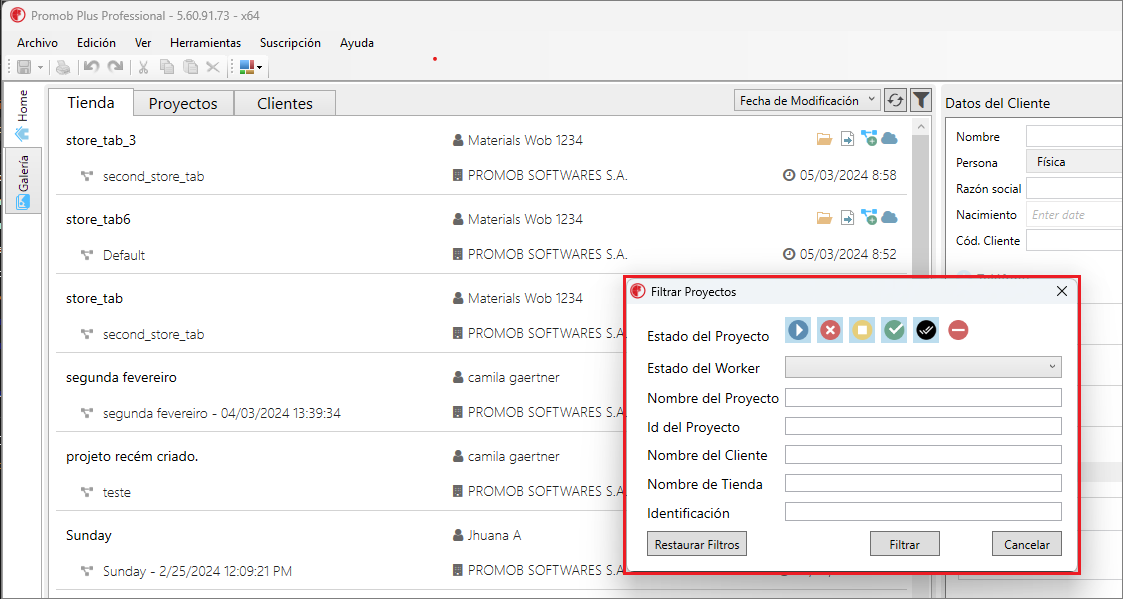Image resolution: width=1123 pixels, height=599 pixels.
Task: Click the refresh projects icon button
Action: point(895,100)
